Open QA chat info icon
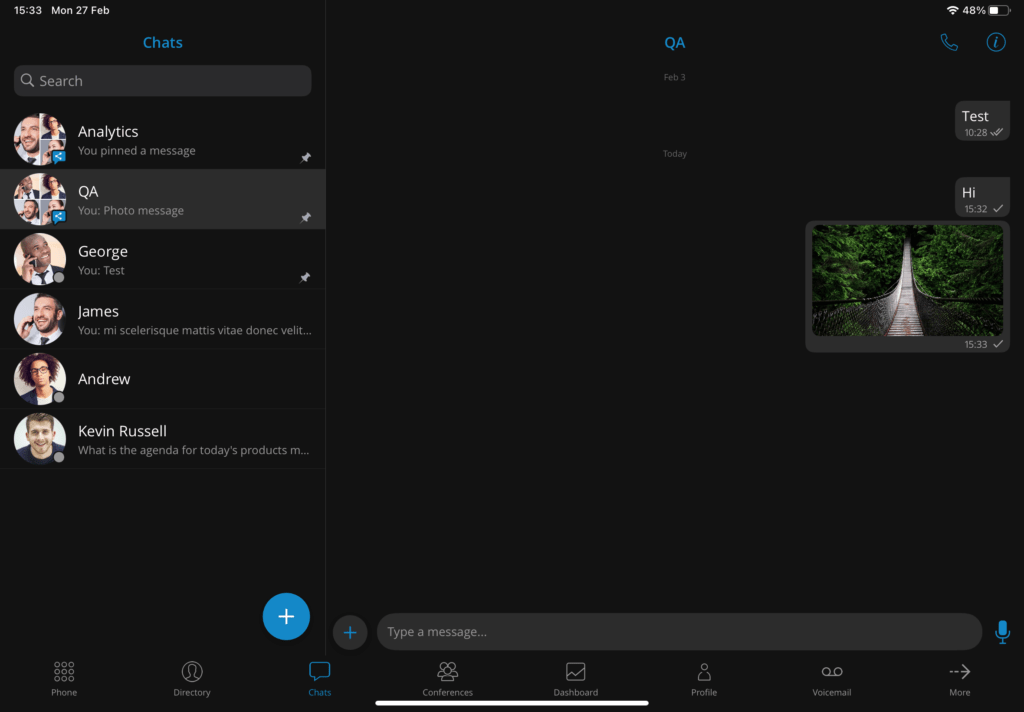This screenshot has width=1024, height=712. (x=995, y=42)
